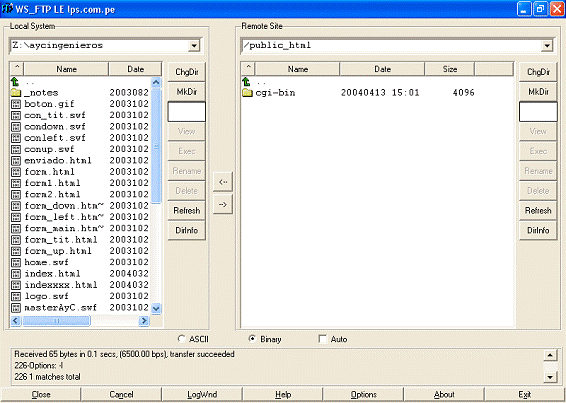Click remote list sort-order caret header
This screenshot has width=566, height=403.
[x=248, y=69]
